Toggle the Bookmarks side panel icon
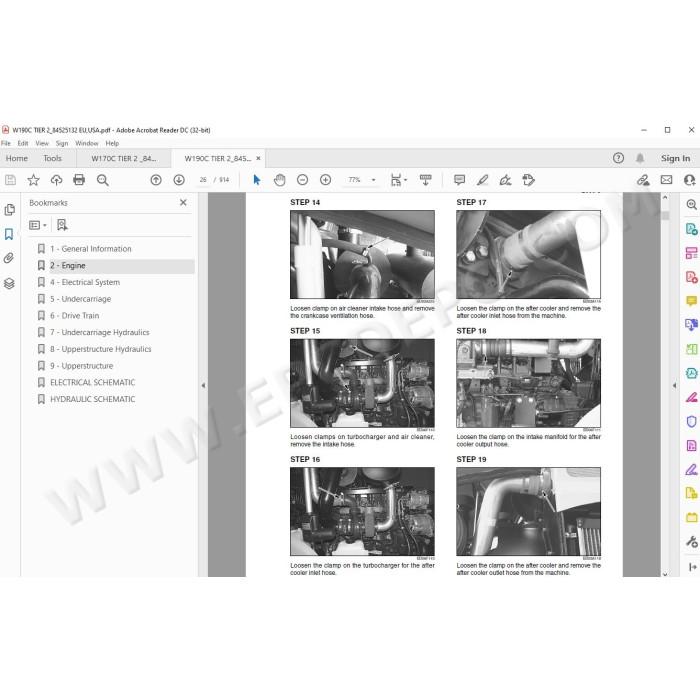 tap(9, 234)
